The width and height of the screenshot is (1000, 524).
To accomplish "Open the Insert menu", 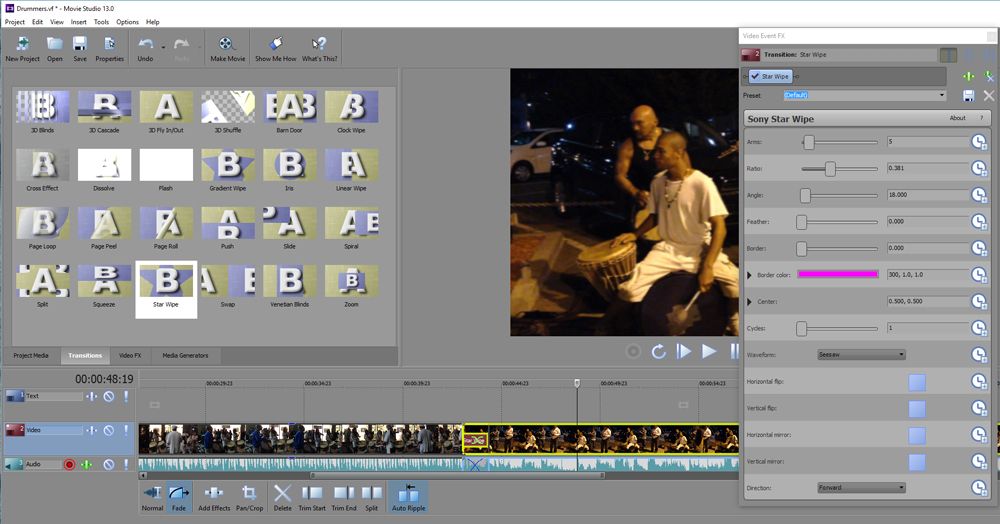I will [78, 21].
